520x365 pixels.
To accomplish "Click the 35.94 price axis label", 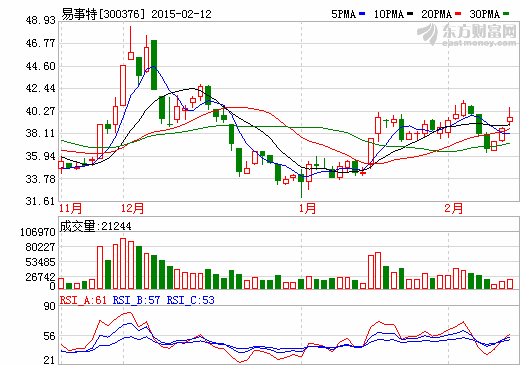I will pos(40,156).
